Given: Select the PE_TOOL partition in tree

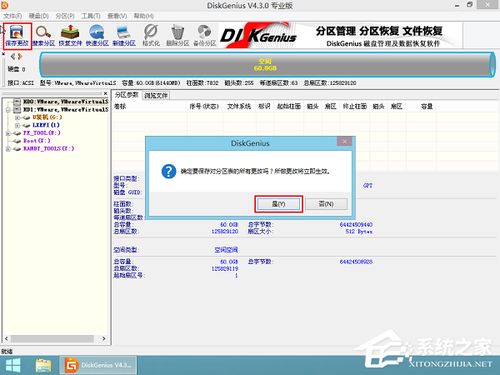Looking at the screenshot, I should click(42, 133).
